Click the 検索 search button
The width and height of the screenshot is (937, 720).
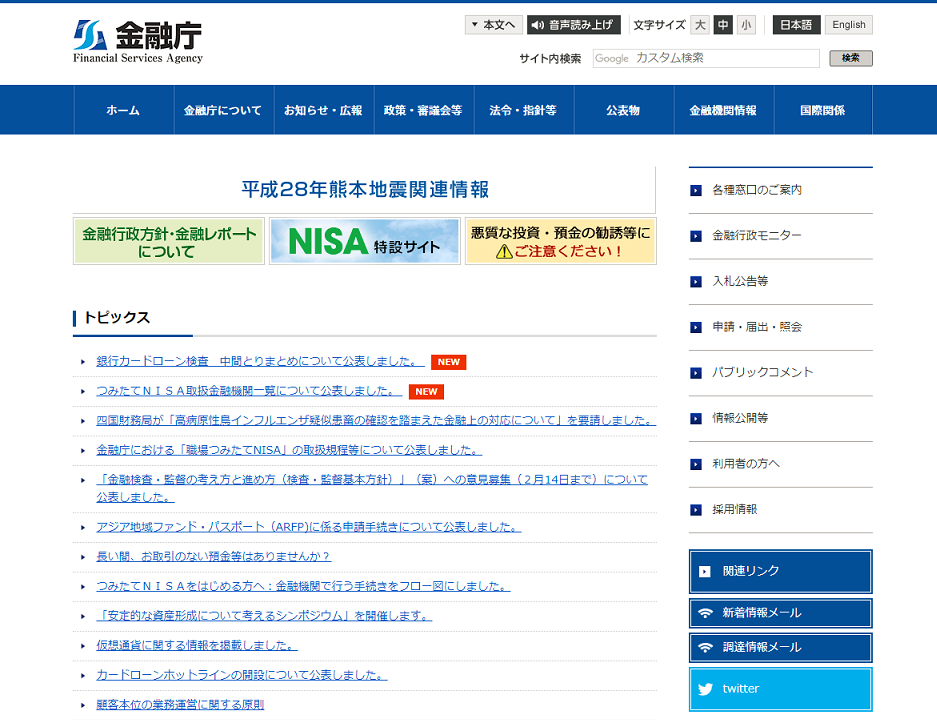(850, 59)
